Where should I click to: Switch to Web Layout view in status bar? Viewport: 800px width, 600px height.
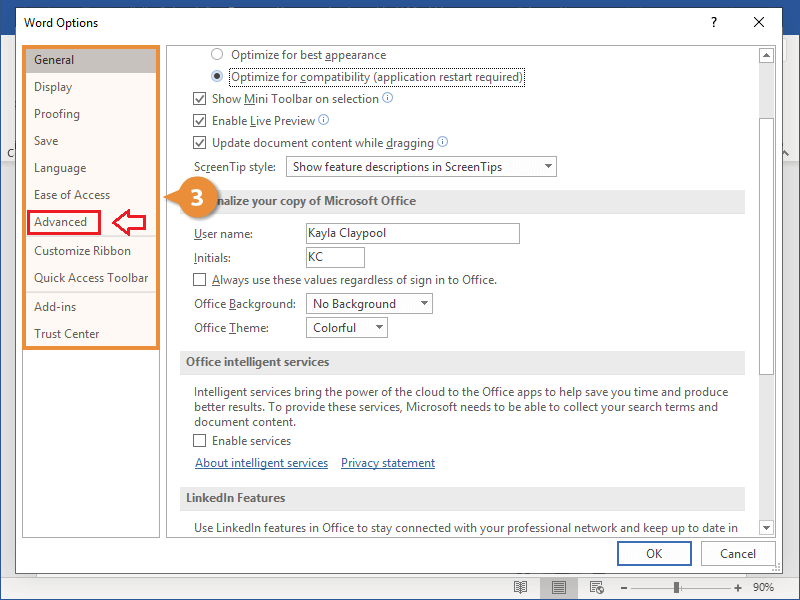pyautogui.click(x=596, y=587)
